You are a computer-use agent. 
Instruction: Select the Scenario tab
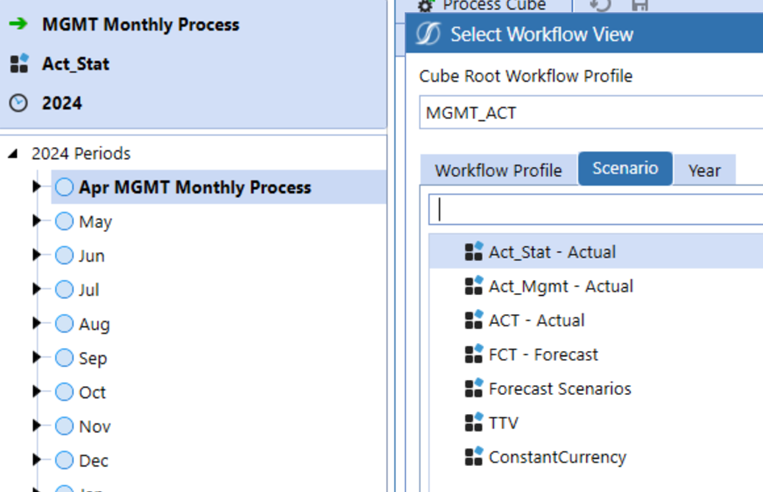625,169
